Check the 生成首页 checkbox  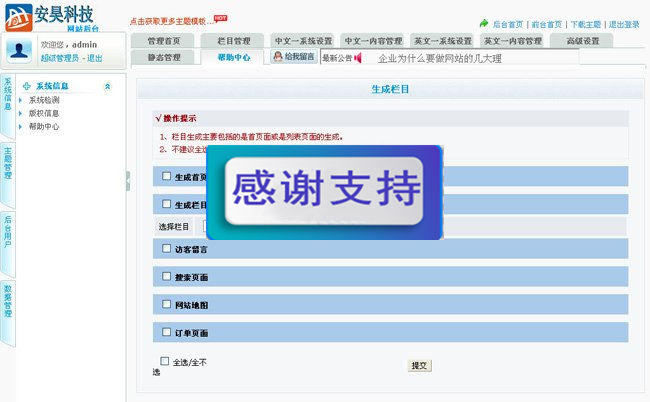click(166, 176)
